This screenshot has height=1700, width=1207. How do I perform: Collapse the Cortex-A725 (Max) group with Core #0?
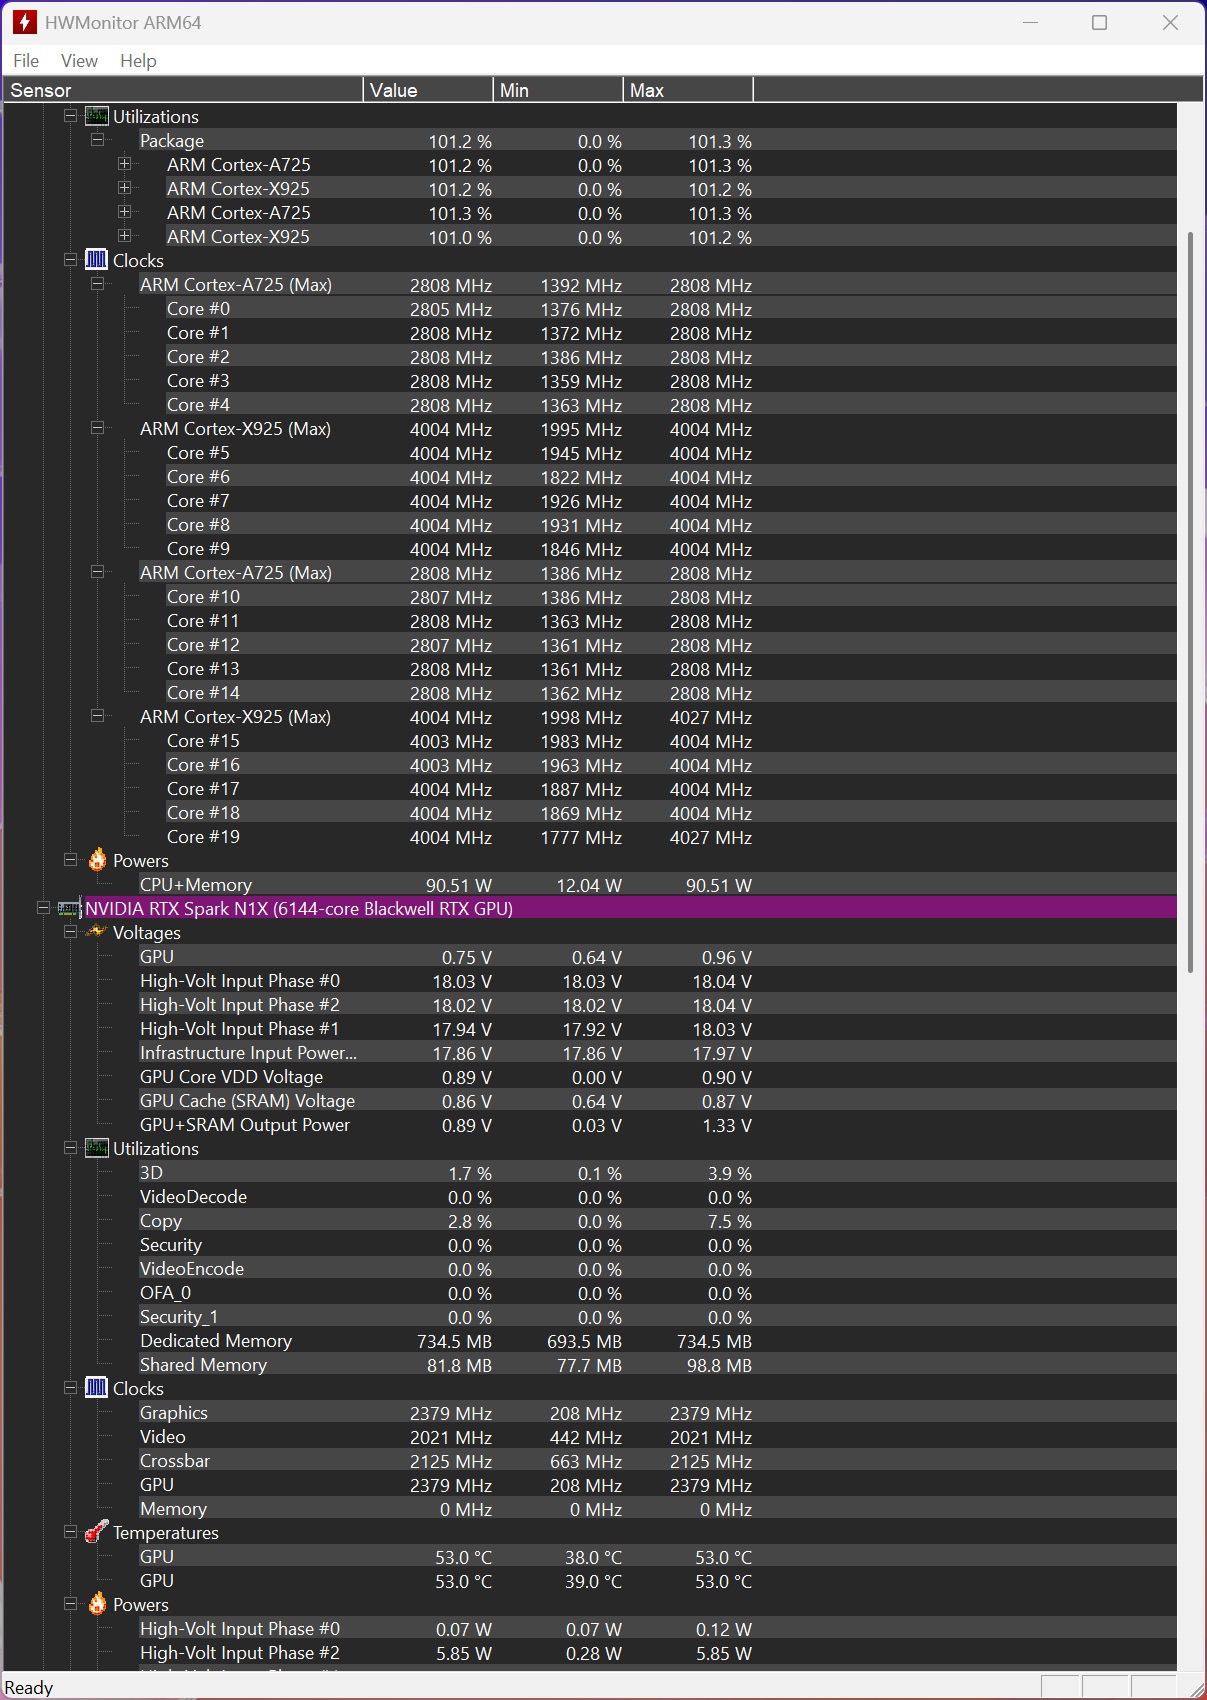point(97,284)
